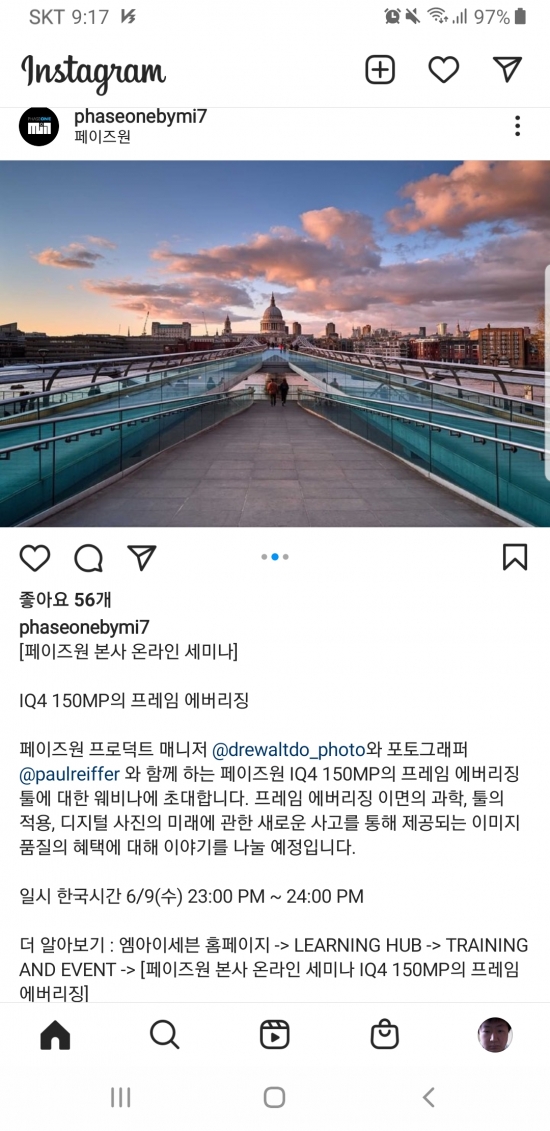Like the post with heart icon
550x1131 pixels.
tap(35, 558)
